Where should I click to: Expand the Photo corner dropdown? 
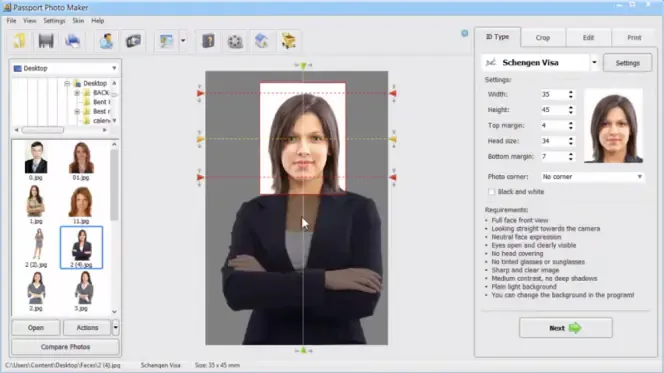click(x=639, y=177)
